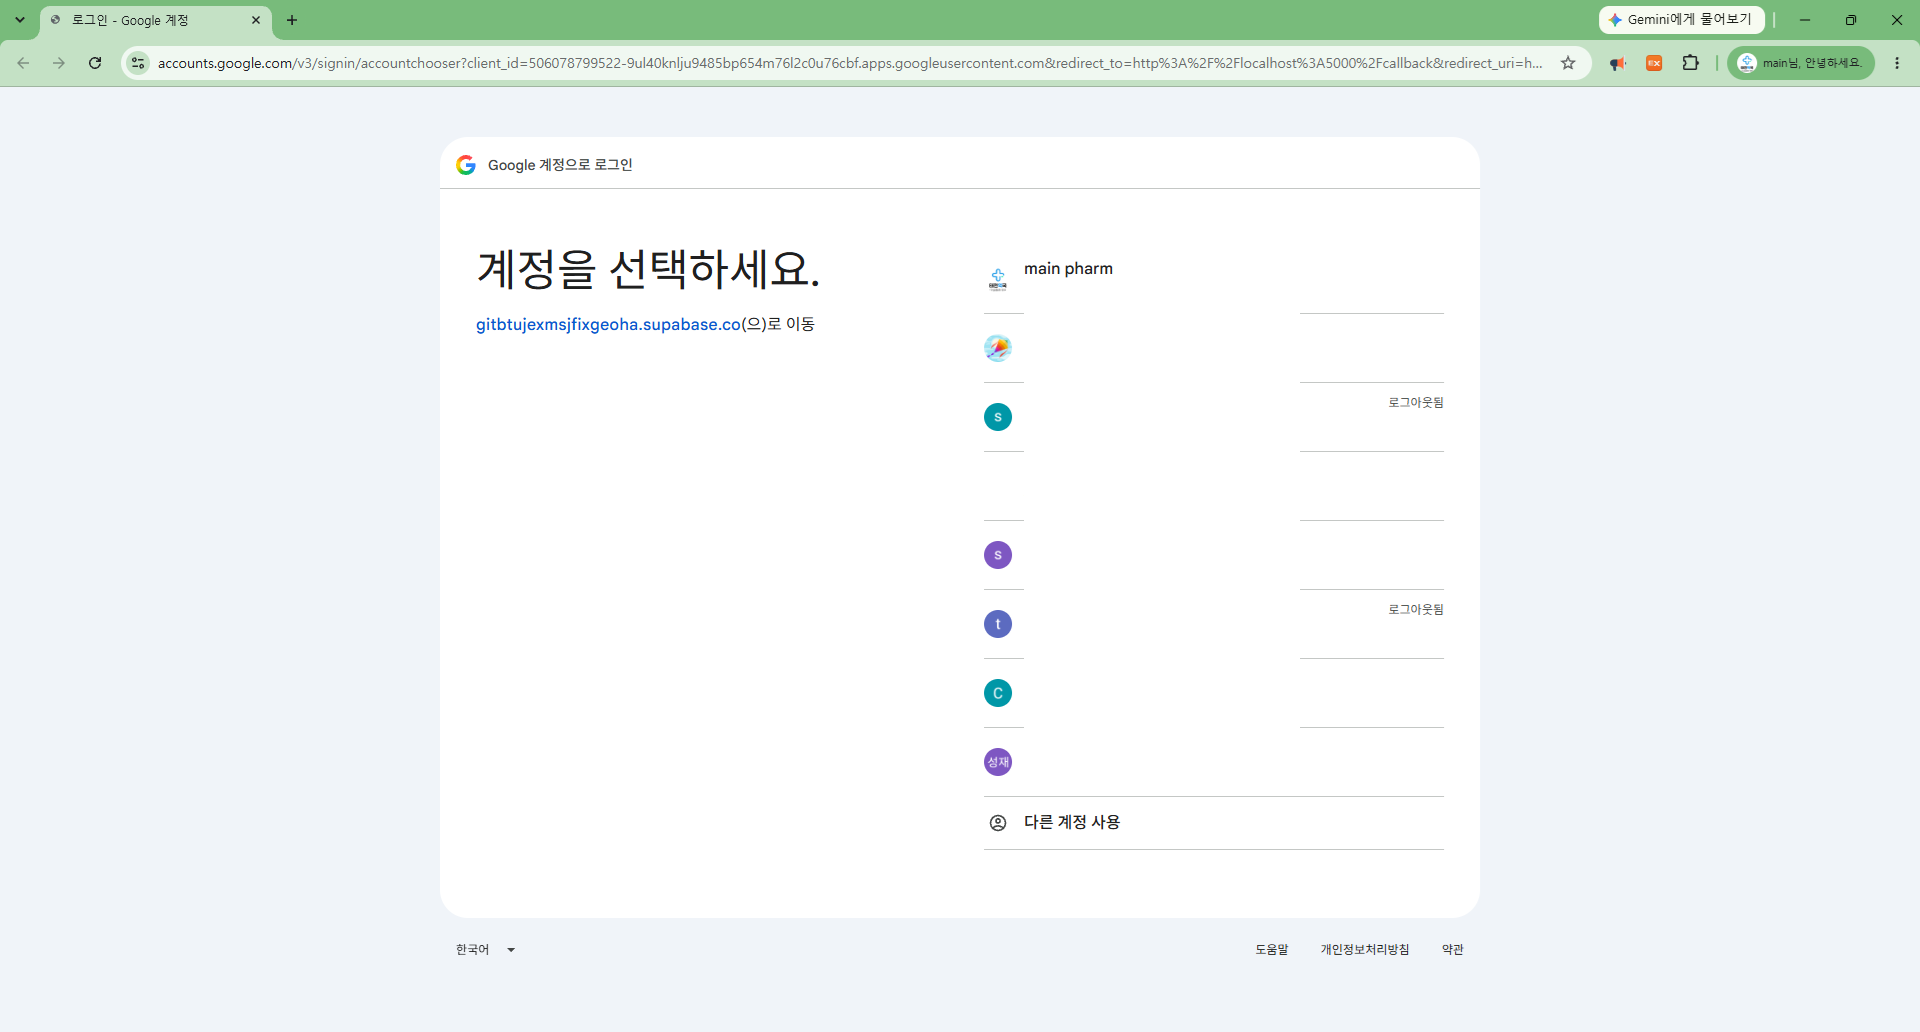The height and width of the screenshot is (1032, 1920).
Task: Minimize the Chrome window
Action: [x=1805, y=20]
